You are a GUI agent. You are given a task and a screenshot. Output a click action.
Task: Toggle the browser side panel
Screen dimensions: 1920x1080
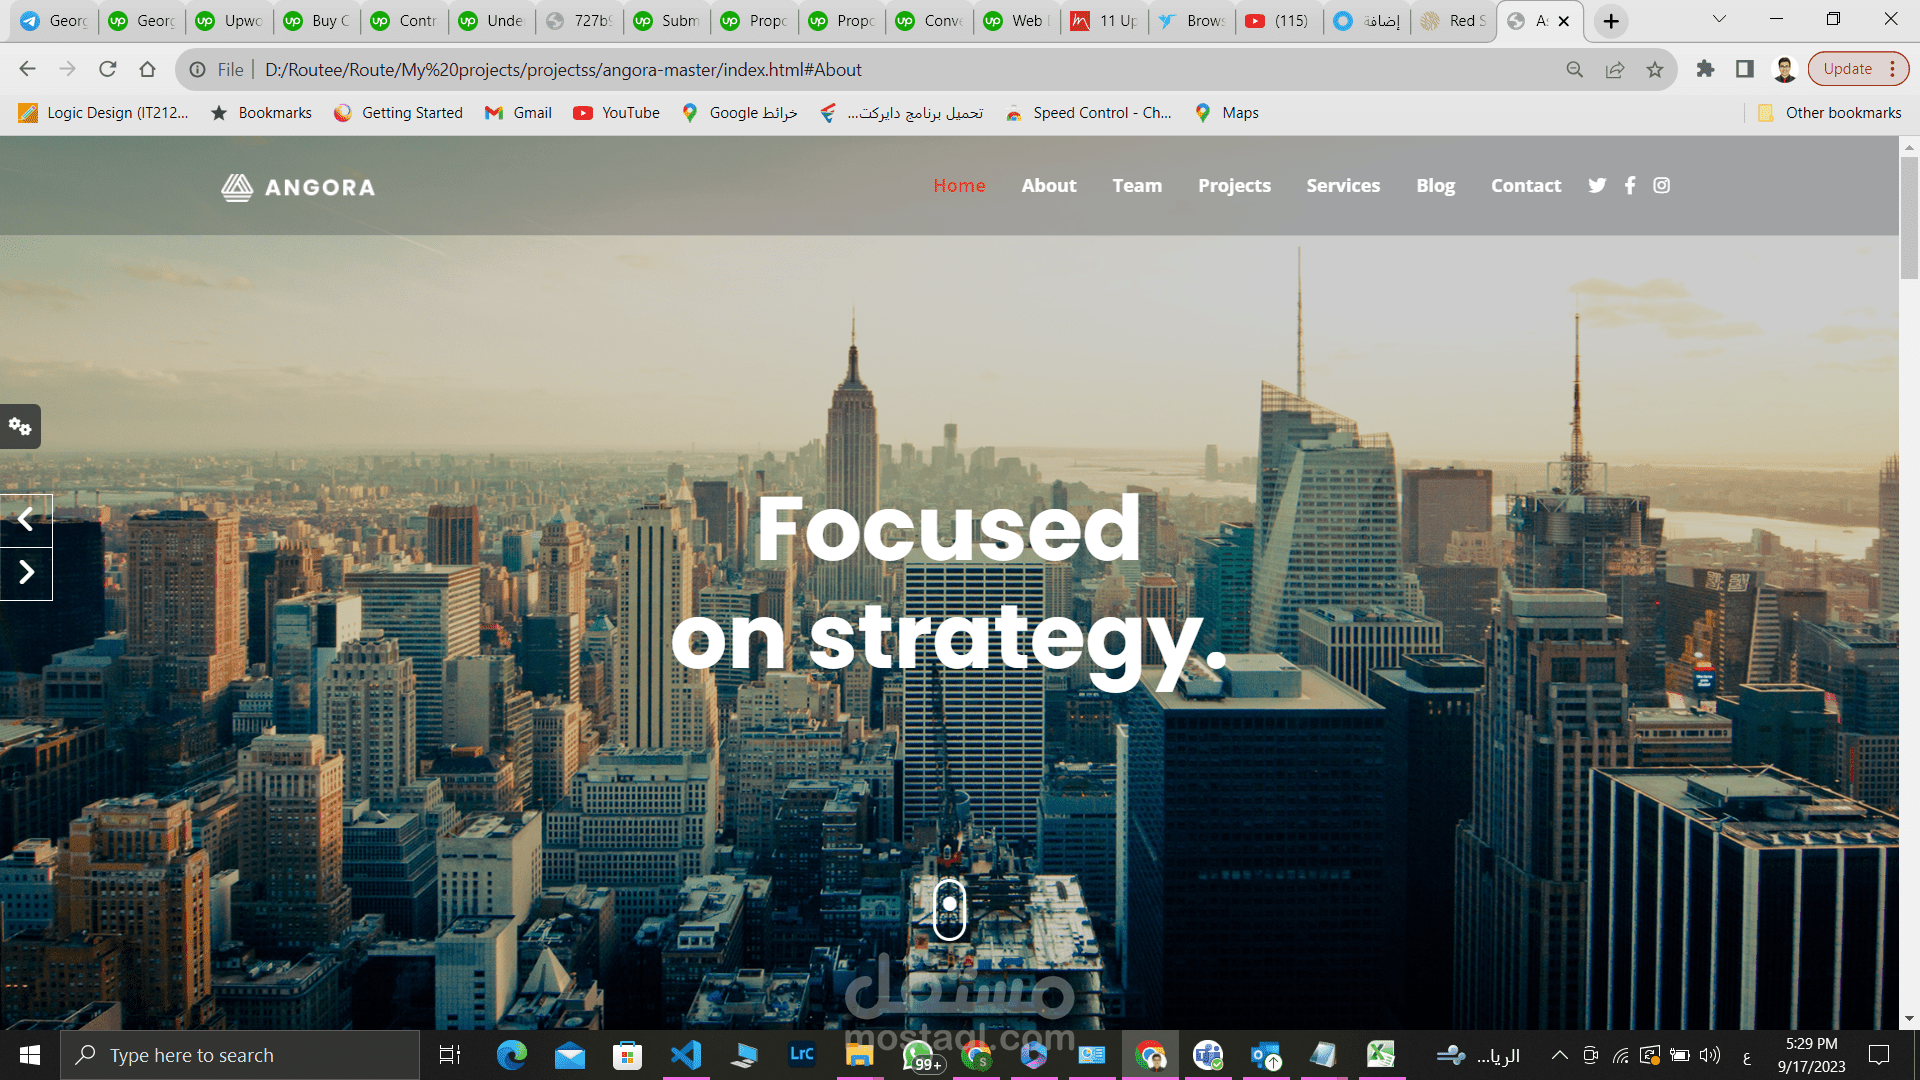(x=1745, y=69)
